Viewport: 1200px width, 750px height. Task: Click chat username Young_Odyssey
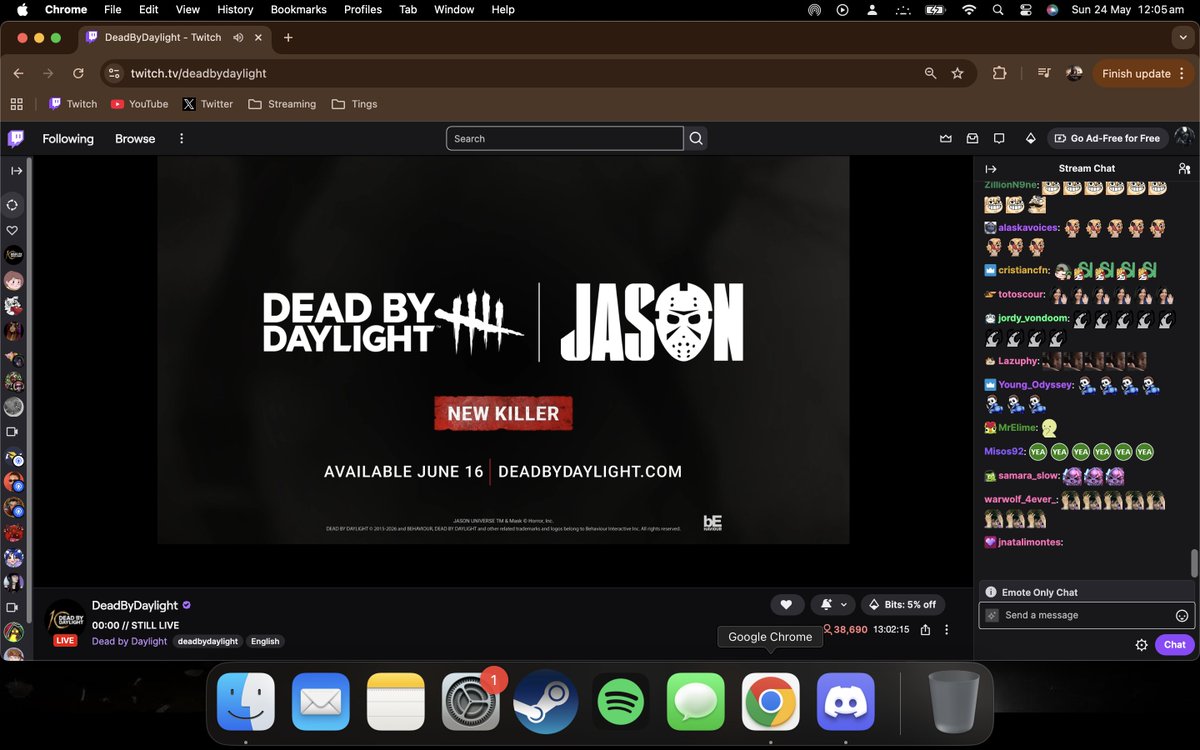coord(1035,384)
